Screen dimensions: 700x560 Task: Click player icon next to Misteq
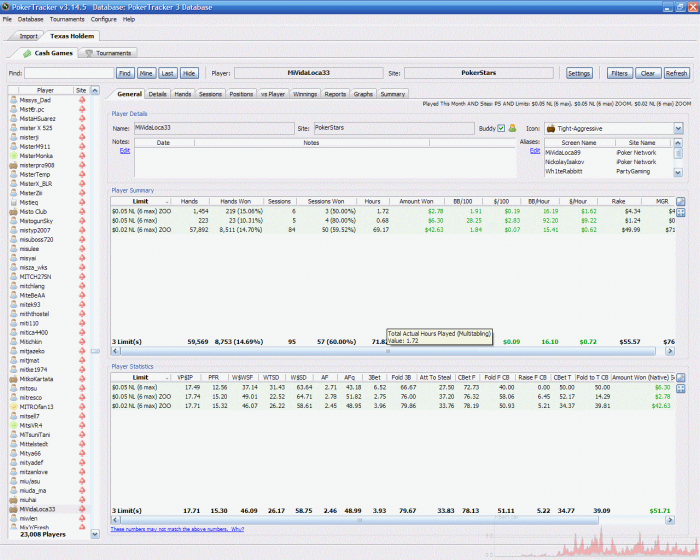14,202
